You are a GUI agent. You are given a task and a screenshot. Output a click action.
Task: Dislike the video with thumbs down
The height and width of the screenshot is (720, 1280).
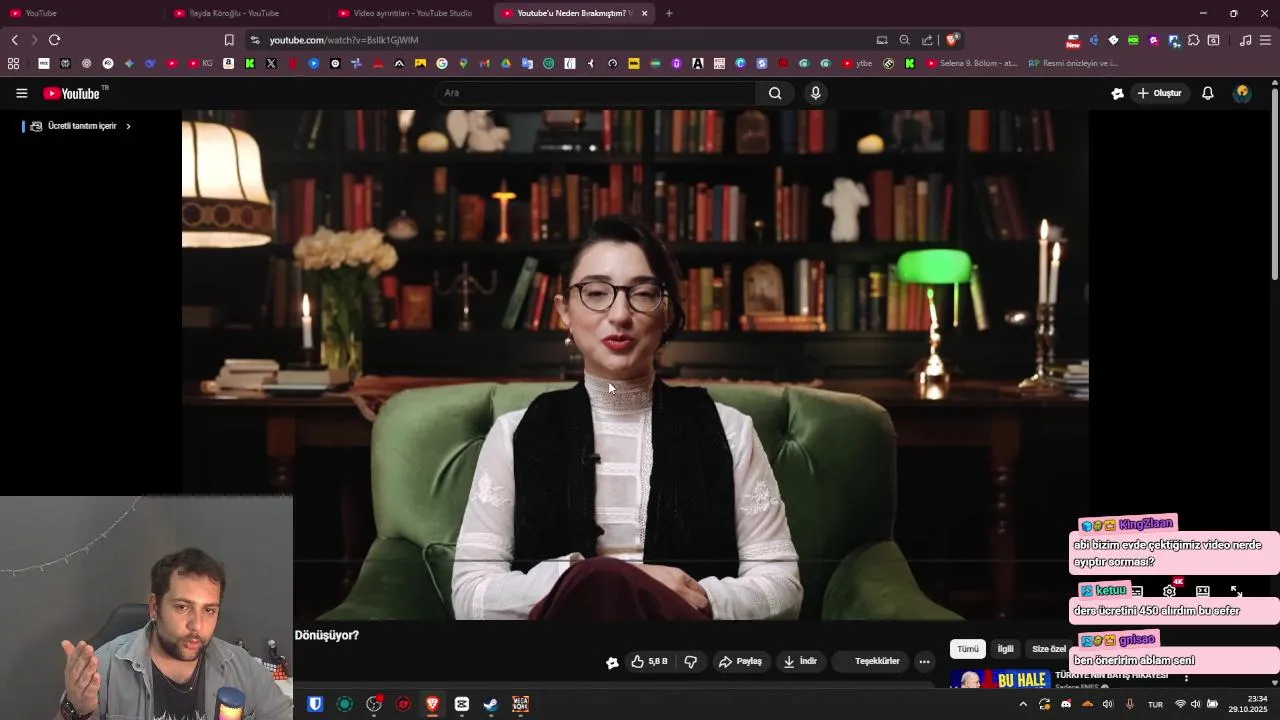tap(690, 661)
